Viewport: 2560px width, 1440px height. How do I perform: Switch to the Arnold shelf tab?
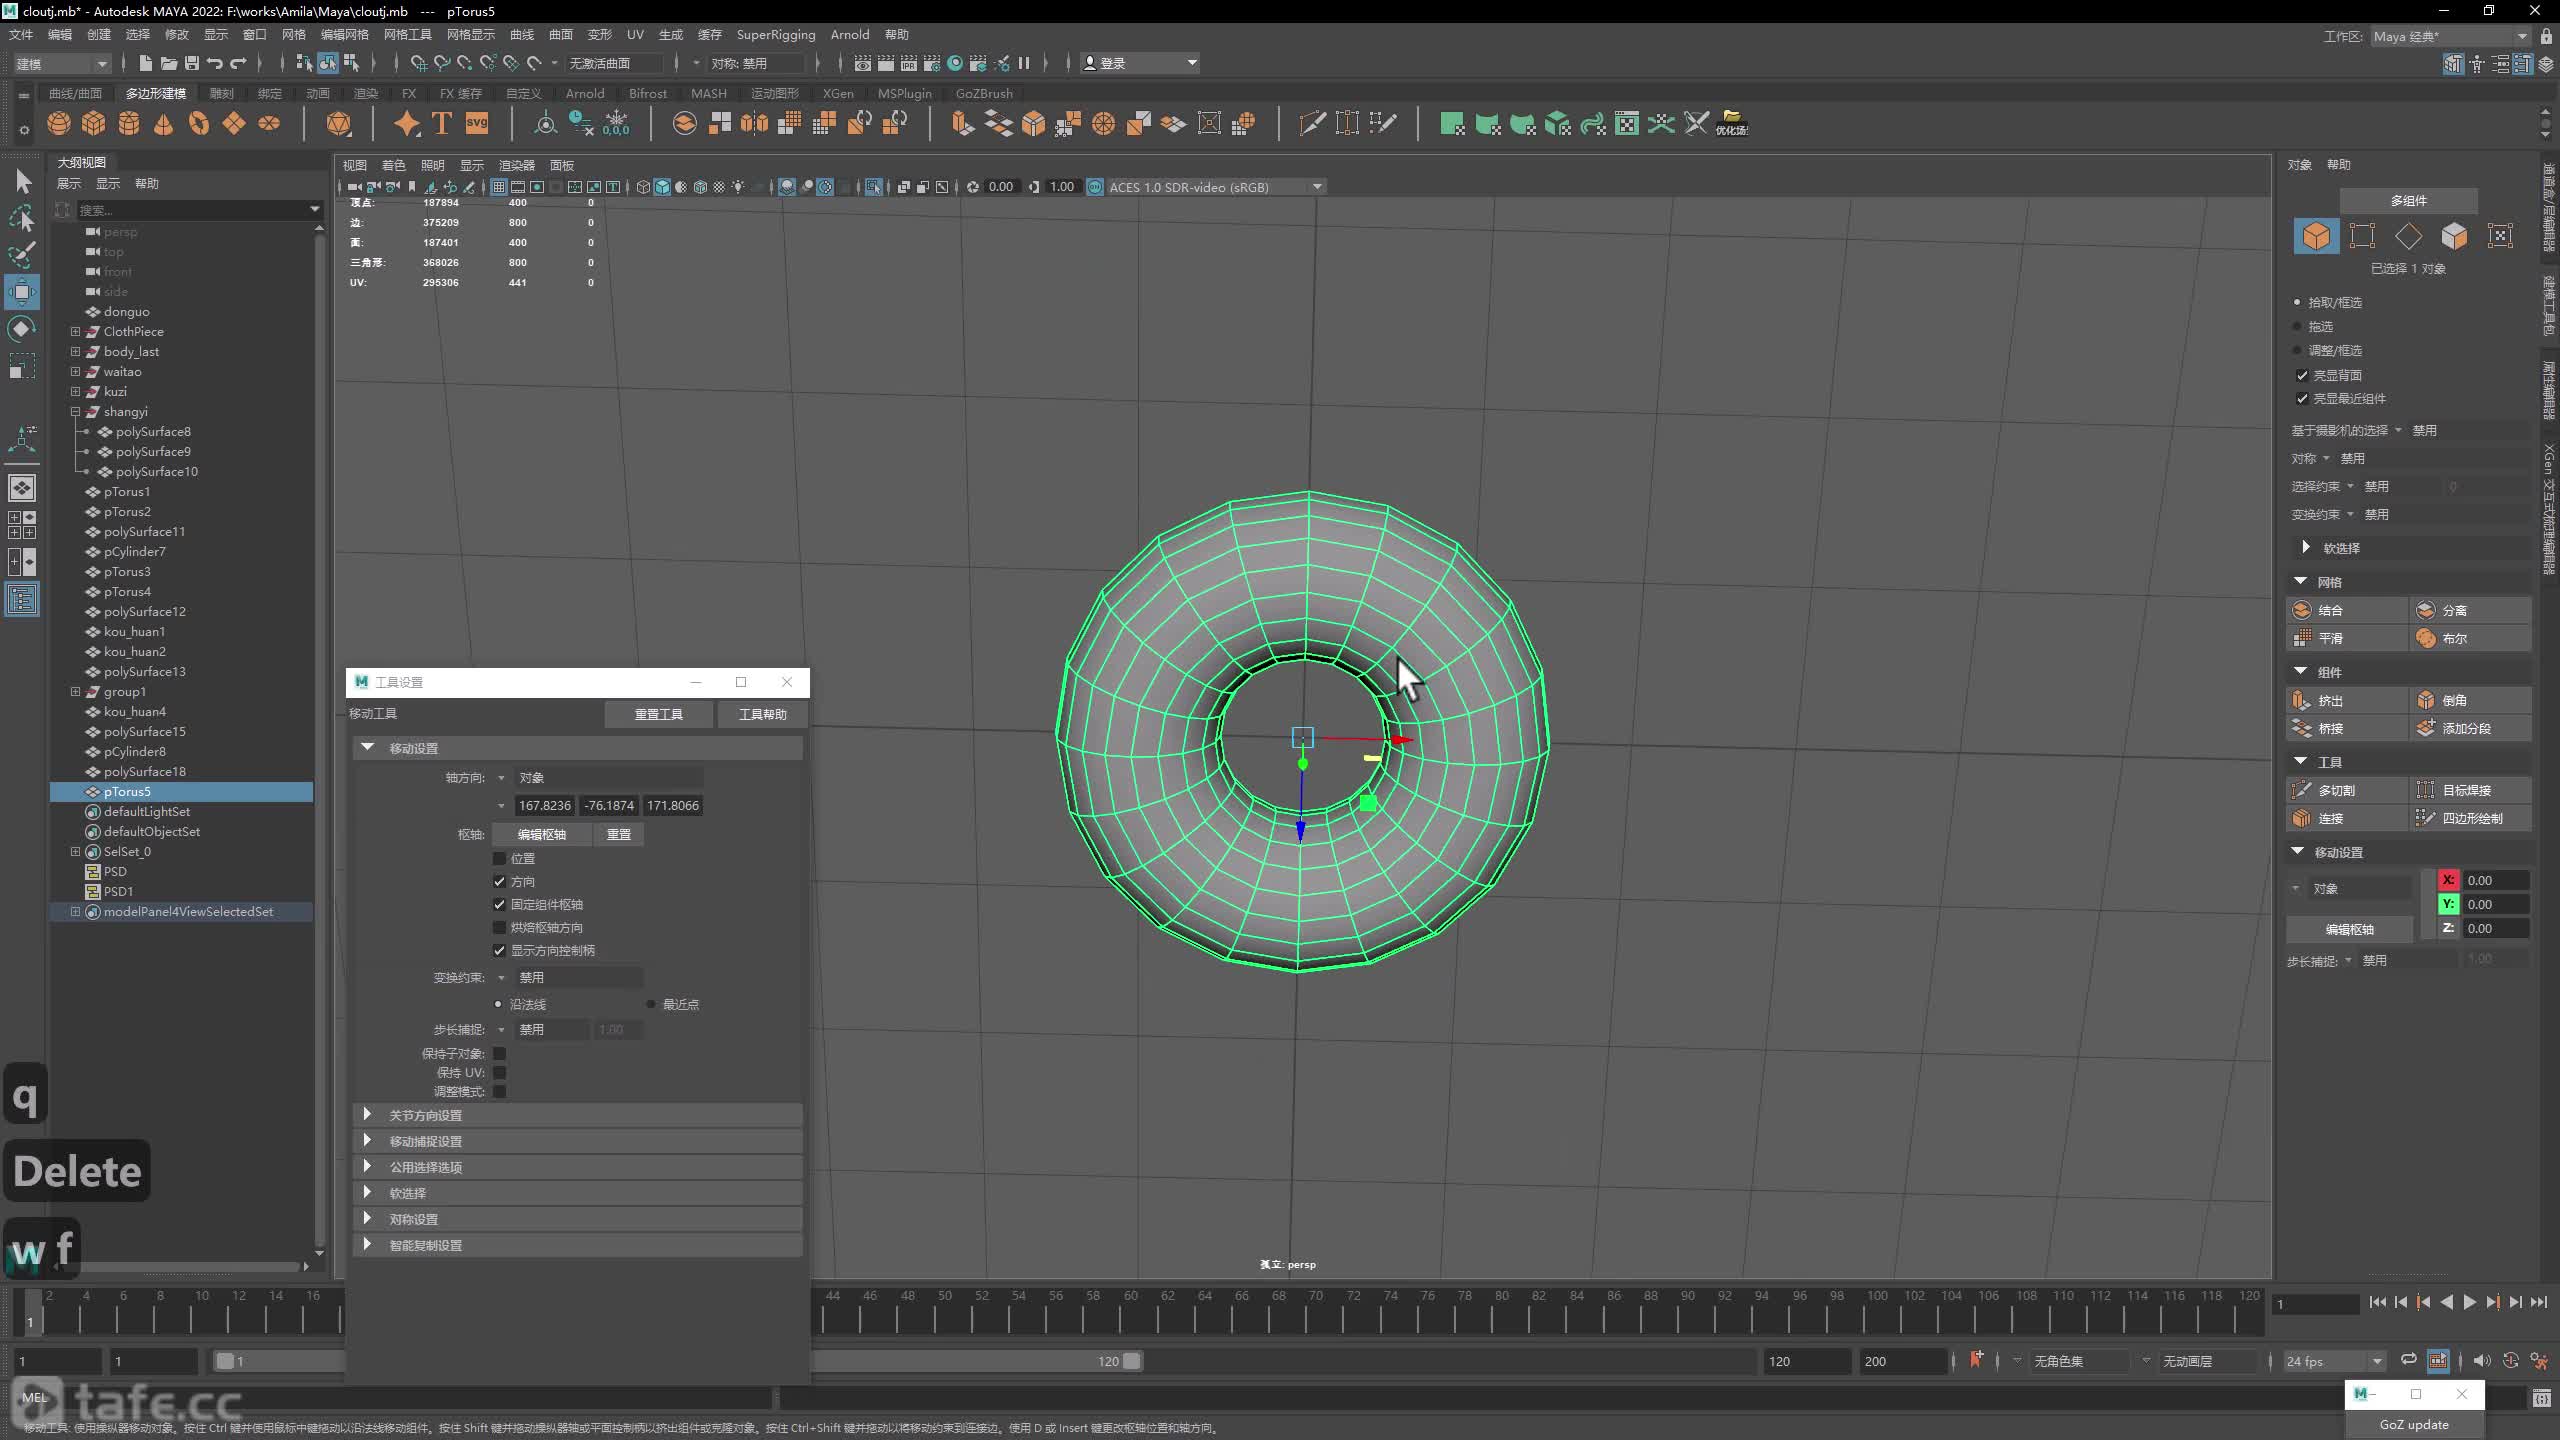(x=585, y=93)
